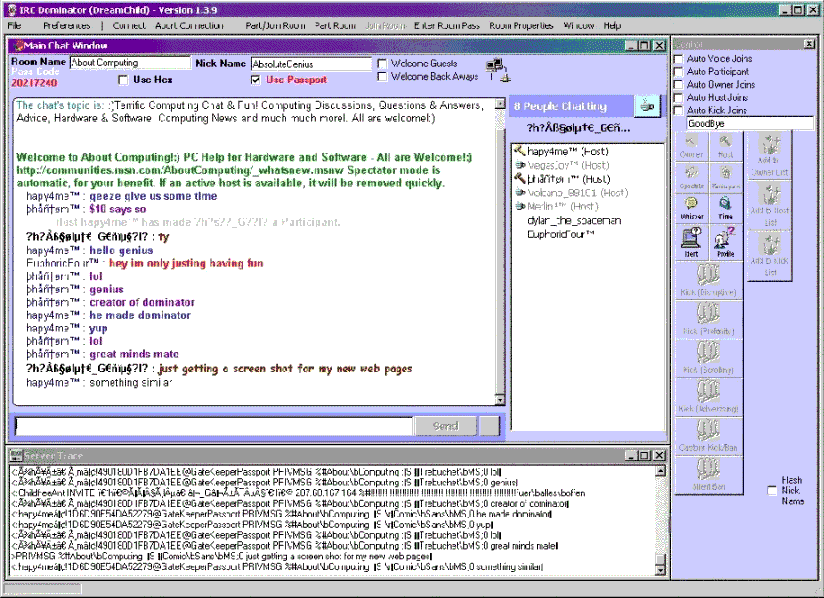Viewport: 824px width, 598px height.
Task: Click the Owner gavel icon
Action: tap(692, 147)
